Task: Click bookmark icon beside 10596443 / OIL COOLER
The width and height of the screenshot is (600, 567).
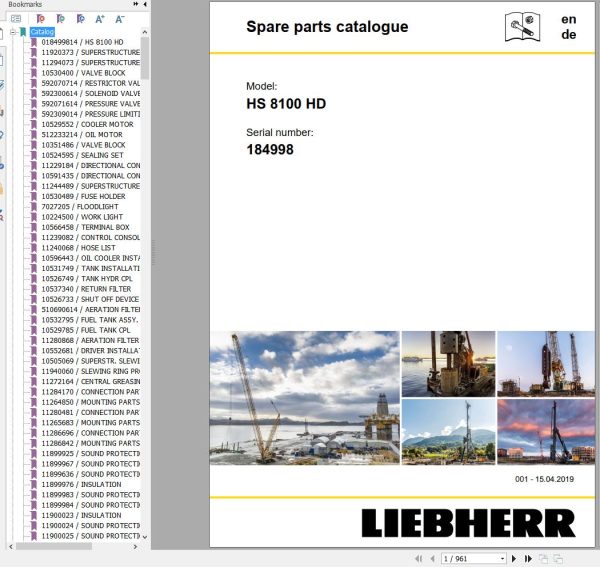Action: point(34,258)
